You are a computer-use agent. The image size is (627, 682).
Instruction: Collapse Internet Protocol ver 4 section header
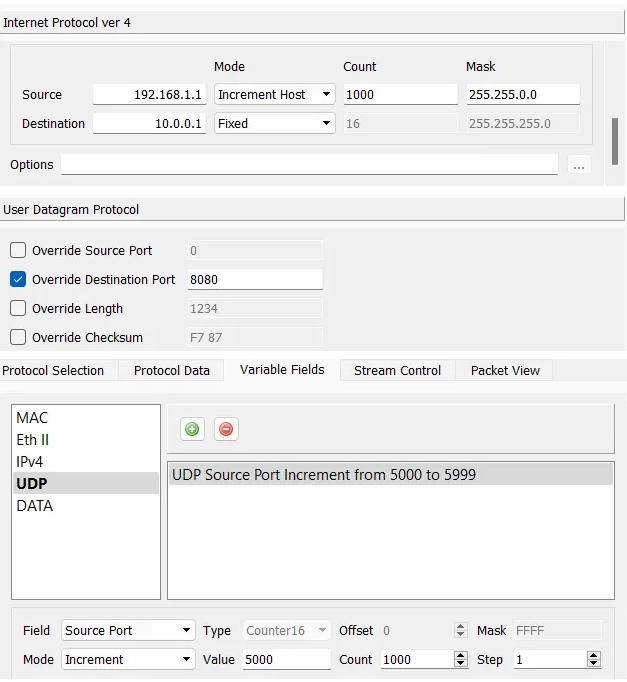click(312, 23)
